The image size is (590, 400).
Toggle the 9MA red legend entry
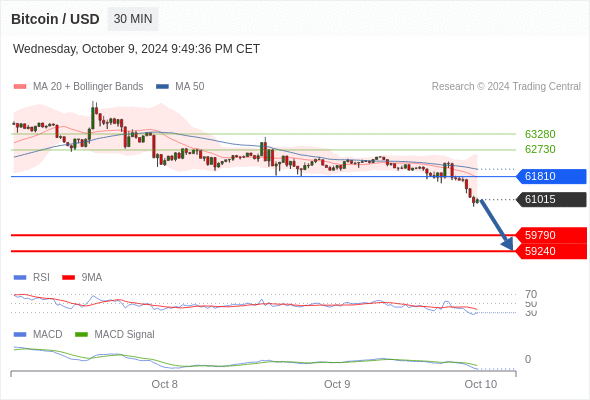82,277
